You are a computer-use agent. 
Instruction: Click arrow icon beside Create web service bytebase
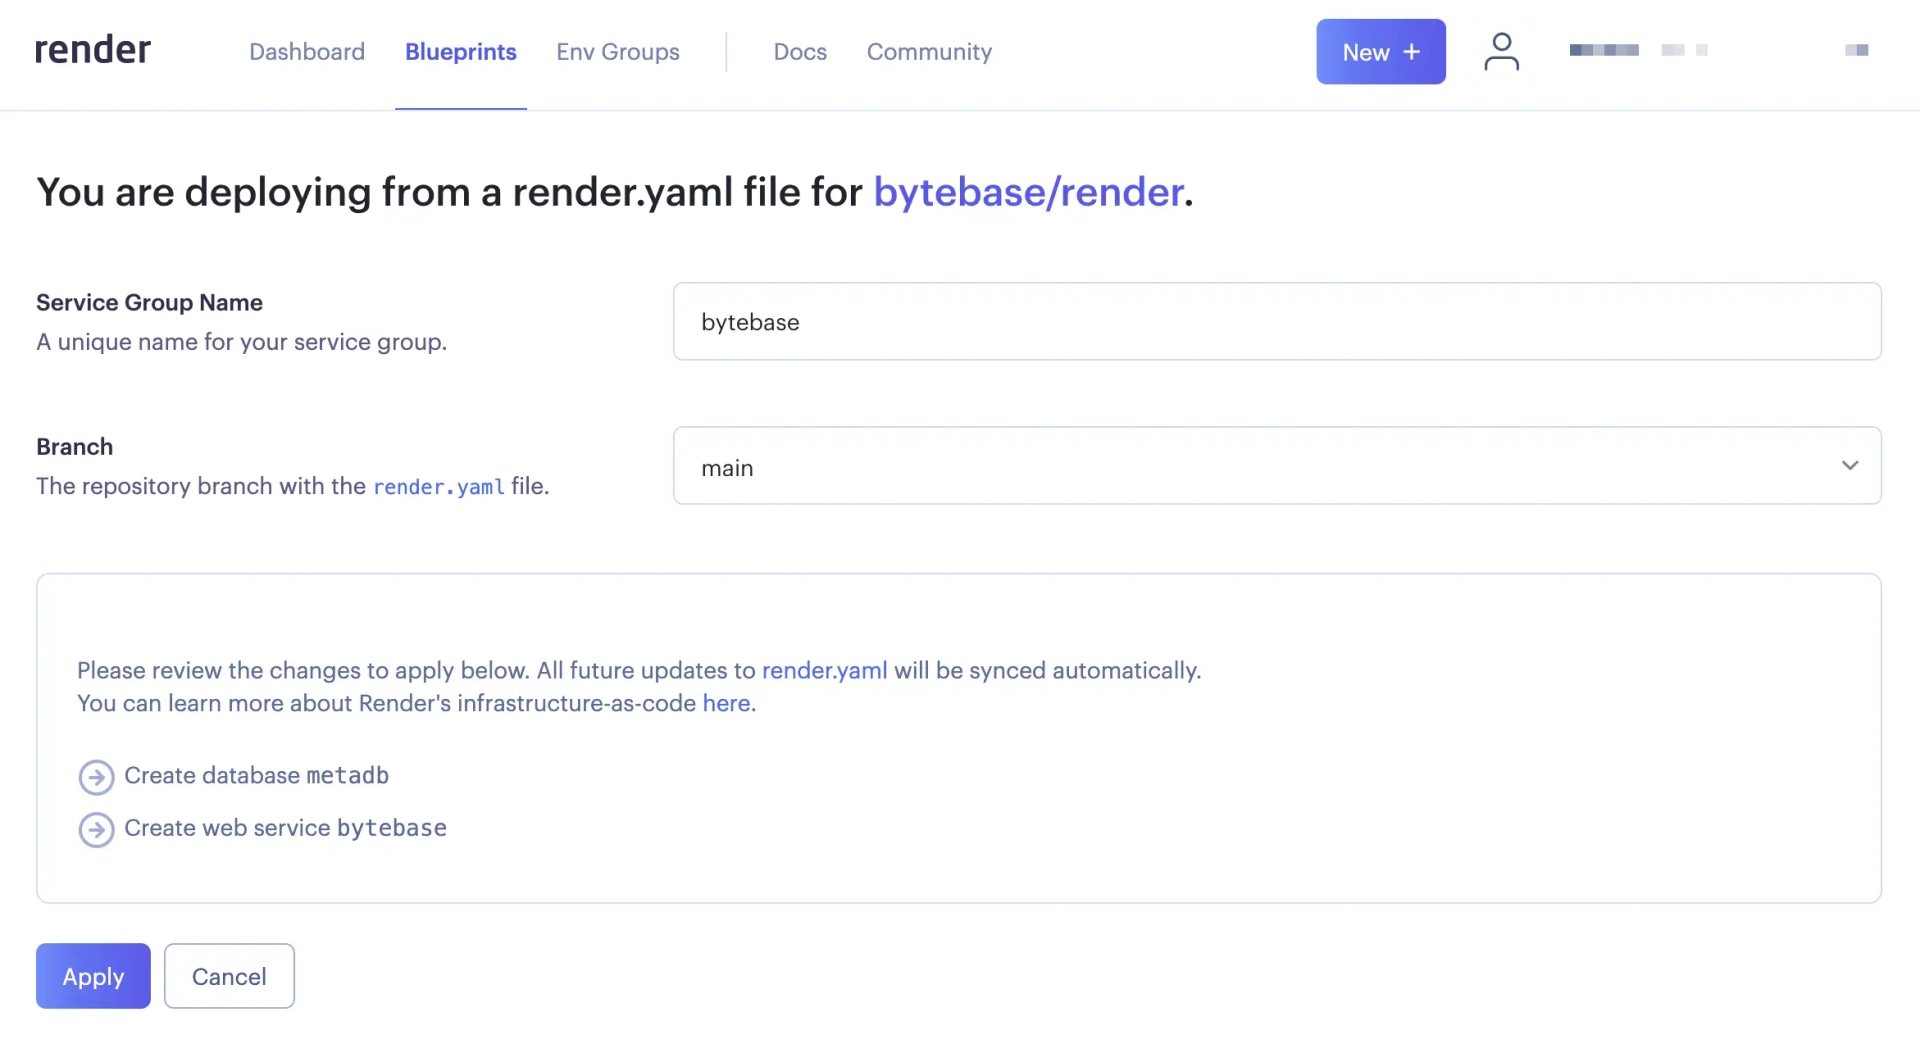pos(96,829)
